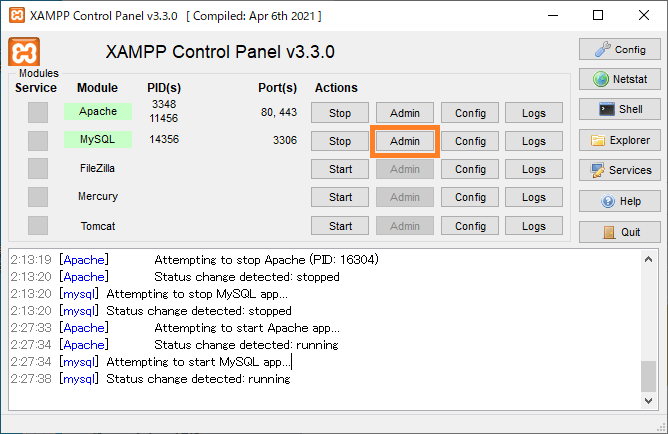Image resolution: width=668 pixels, height=434 pixels.
Task: Click the MySQL module label
Action: pos(98,139)
